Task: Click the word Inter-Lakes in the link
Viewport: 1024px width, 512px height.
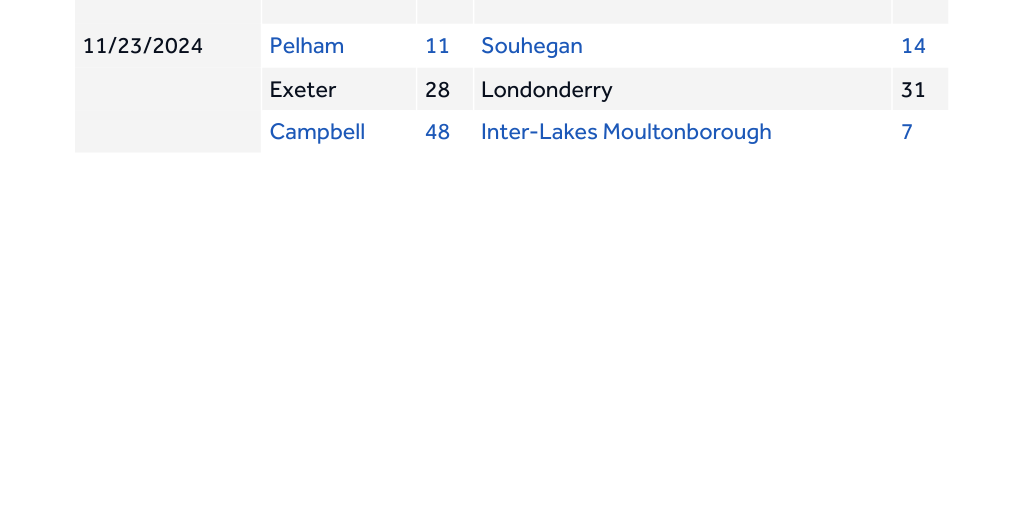Action: [x=539, y=132]
